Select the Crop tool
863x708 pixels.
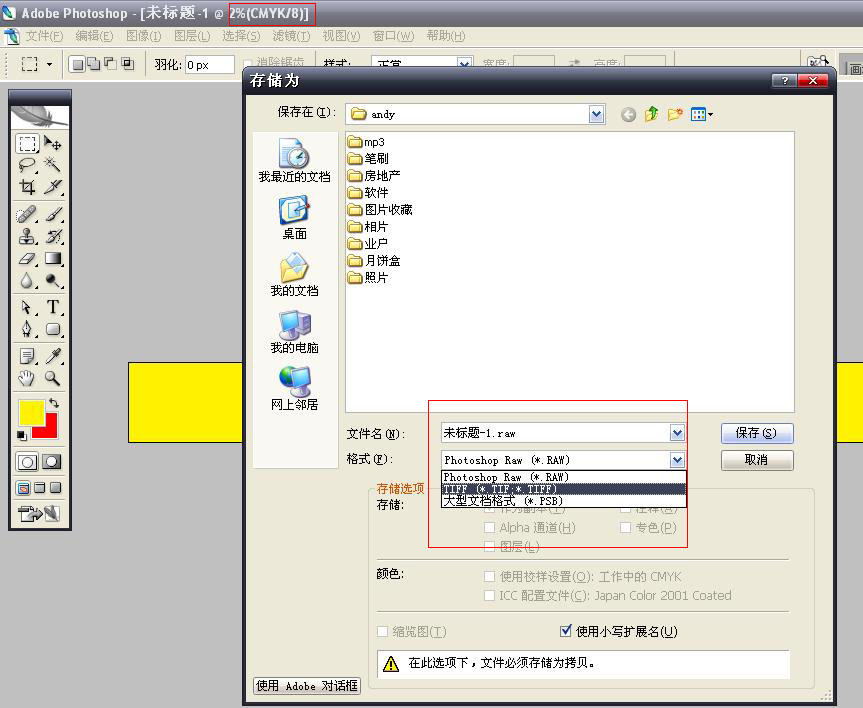click(27, 187)
